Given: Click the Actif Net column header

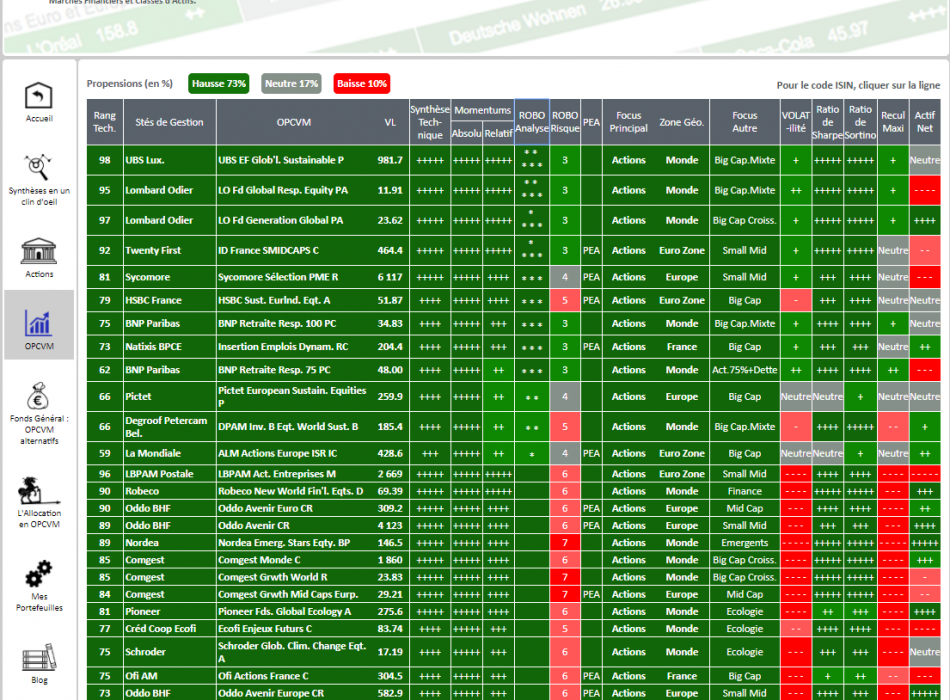Looking at the screenshot, I should point(925,122).
